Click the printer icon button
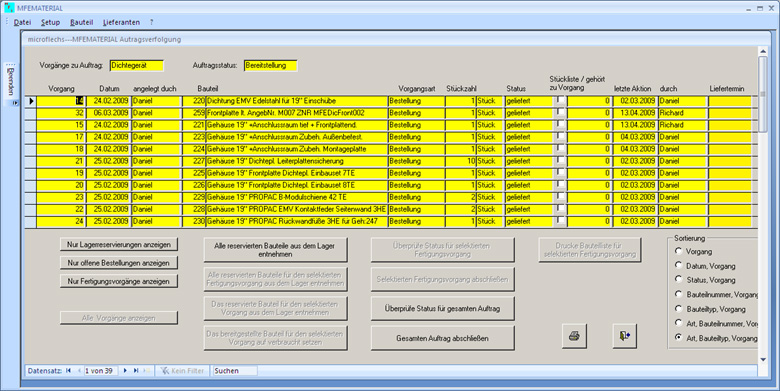 (574, 336)
